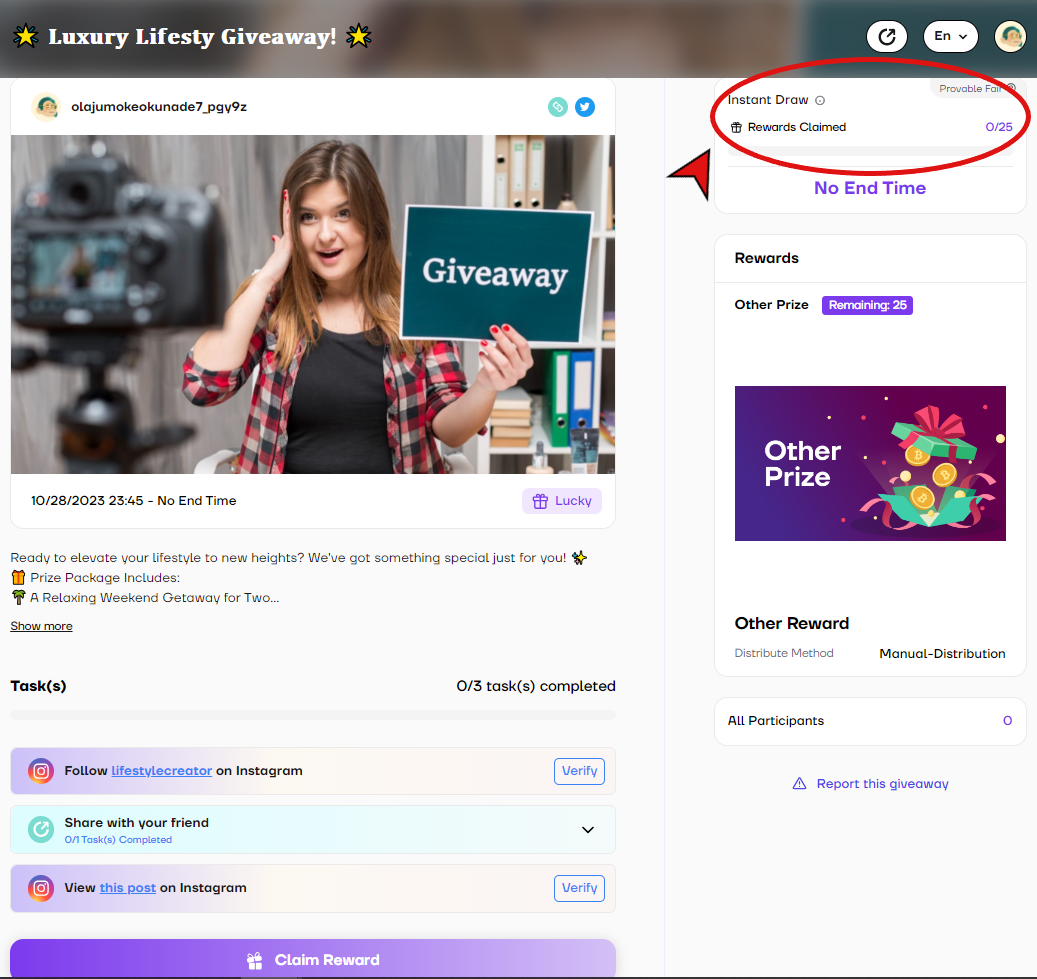Image resolution: width=1037 pixels, height=979 pixels.
Task: Click the Giveaway banner image
Action: (x=313, y=304)
